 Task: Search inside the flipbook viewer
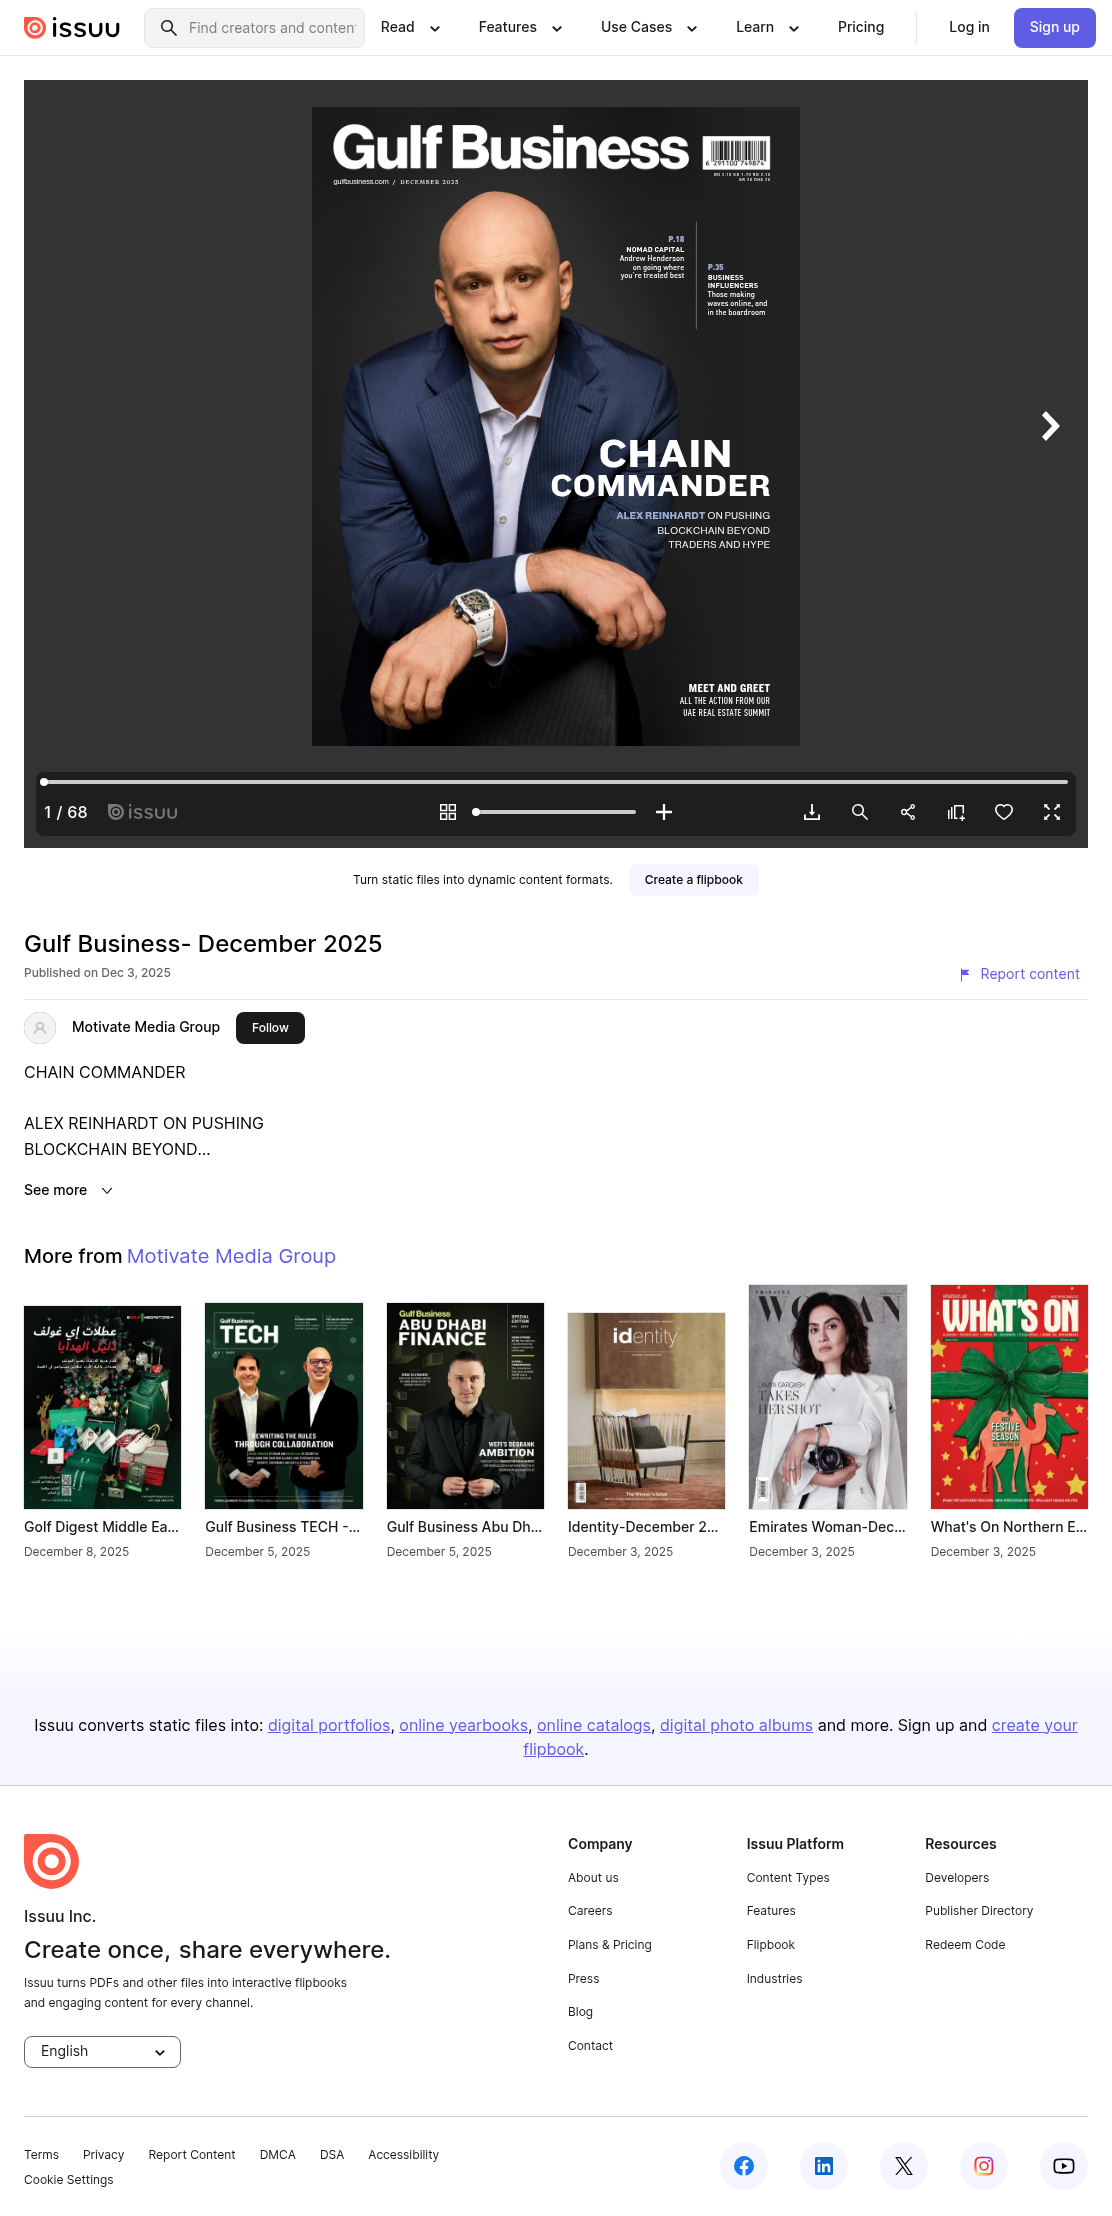pos(860,812)
